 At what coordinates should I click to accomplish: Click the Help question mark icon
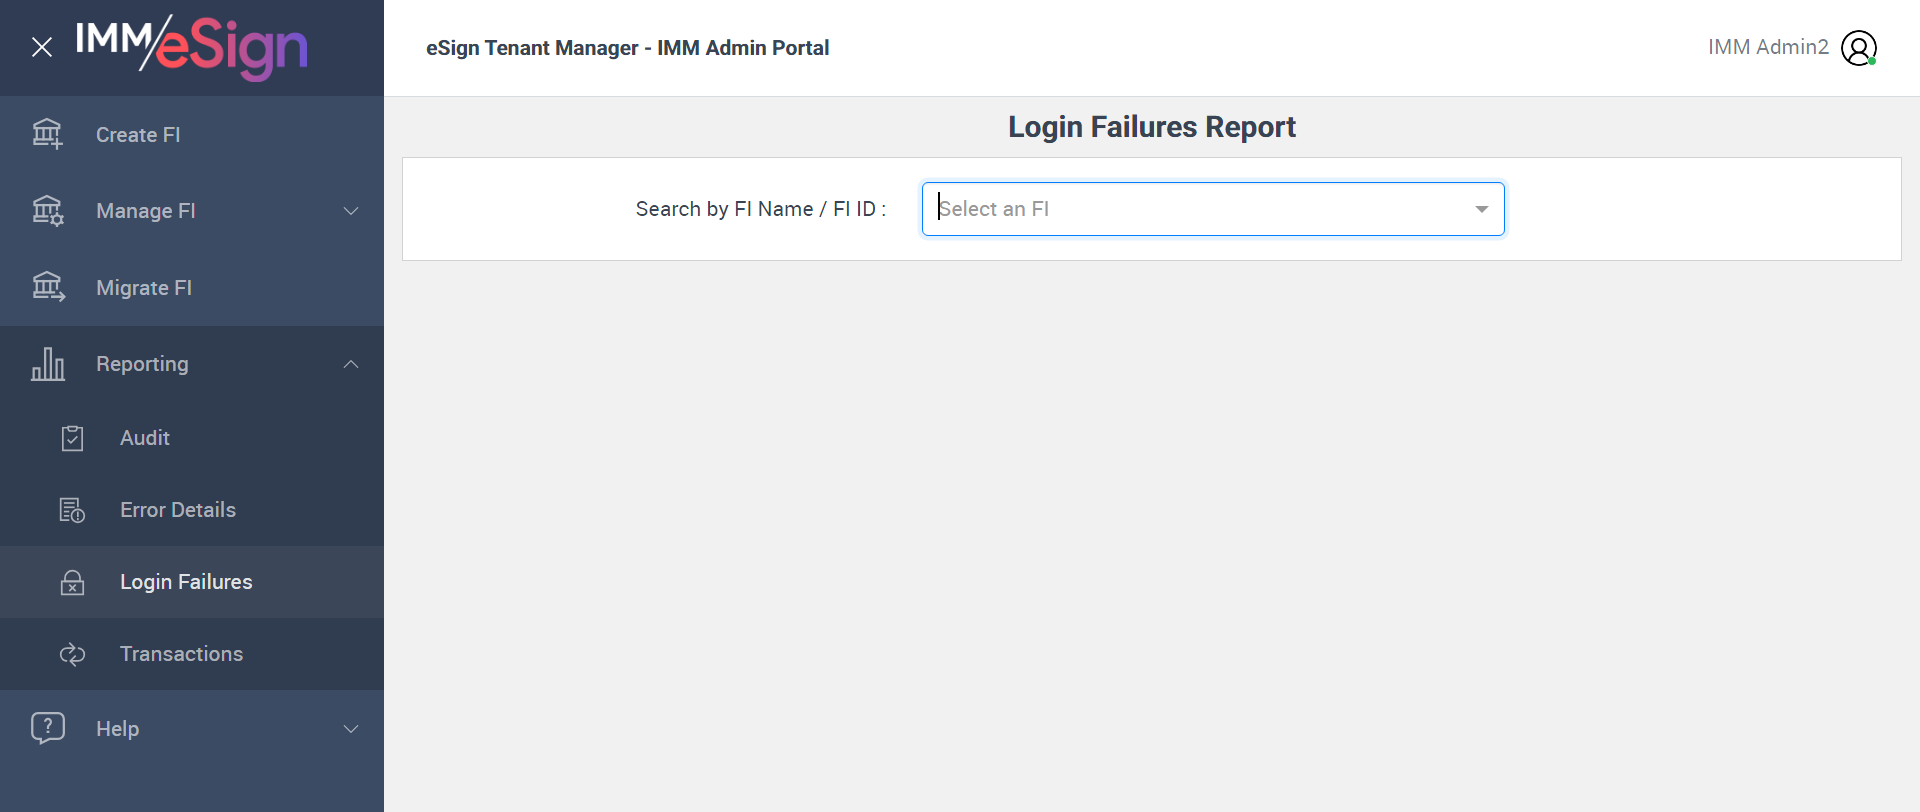pos(47,728)
